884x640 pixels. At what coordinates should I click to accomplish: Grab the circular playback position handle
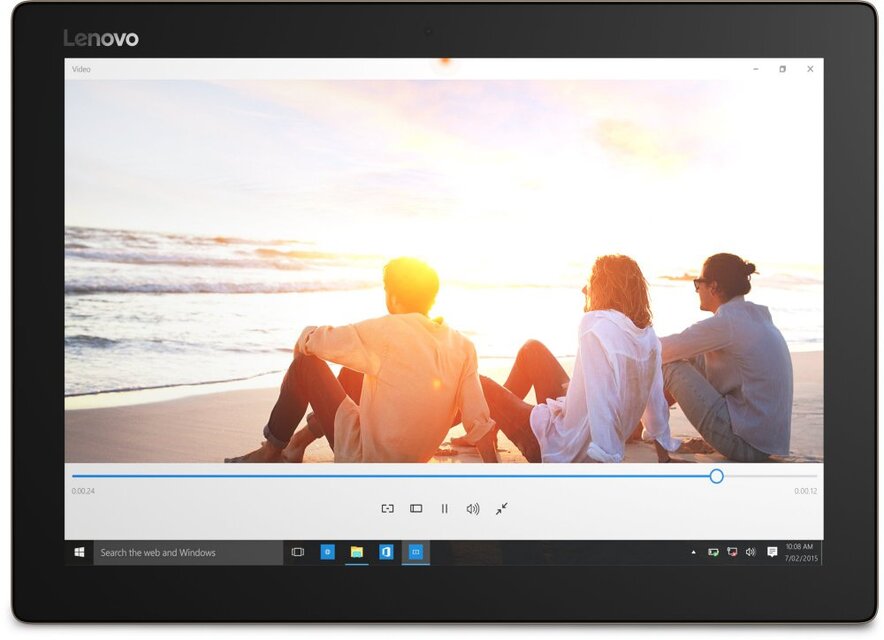[x=716, y=477]
